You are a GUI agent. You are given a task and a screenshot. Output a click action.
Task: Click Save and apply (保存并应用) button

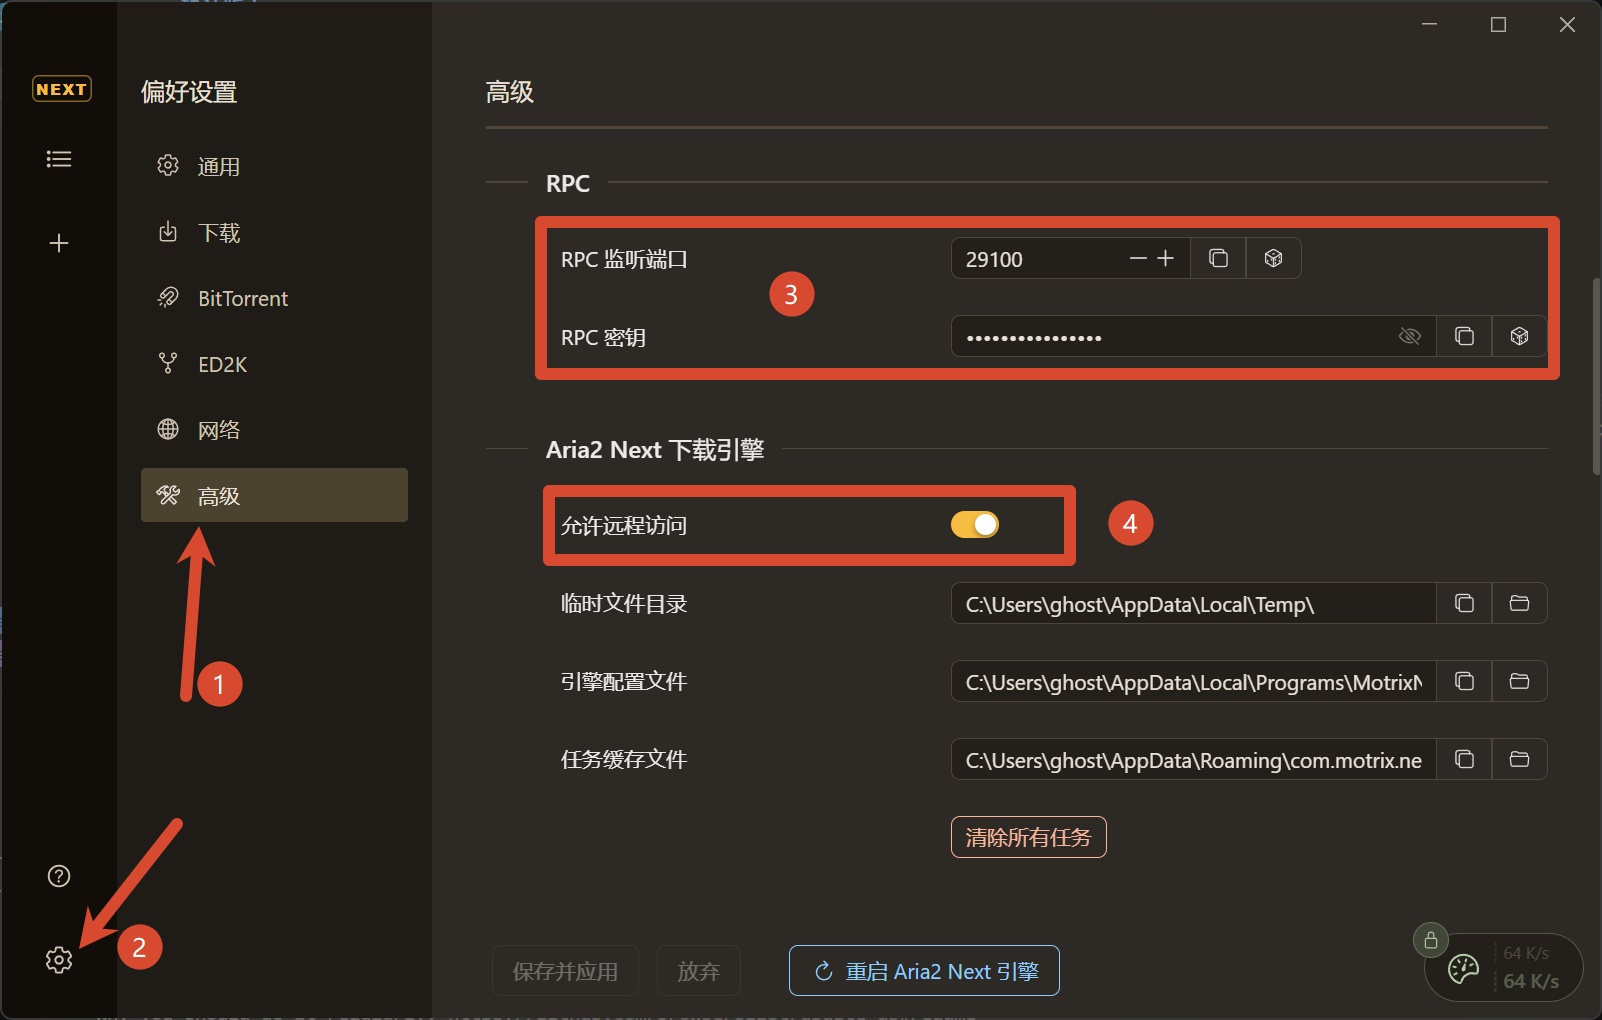click(x=565, y=971)
